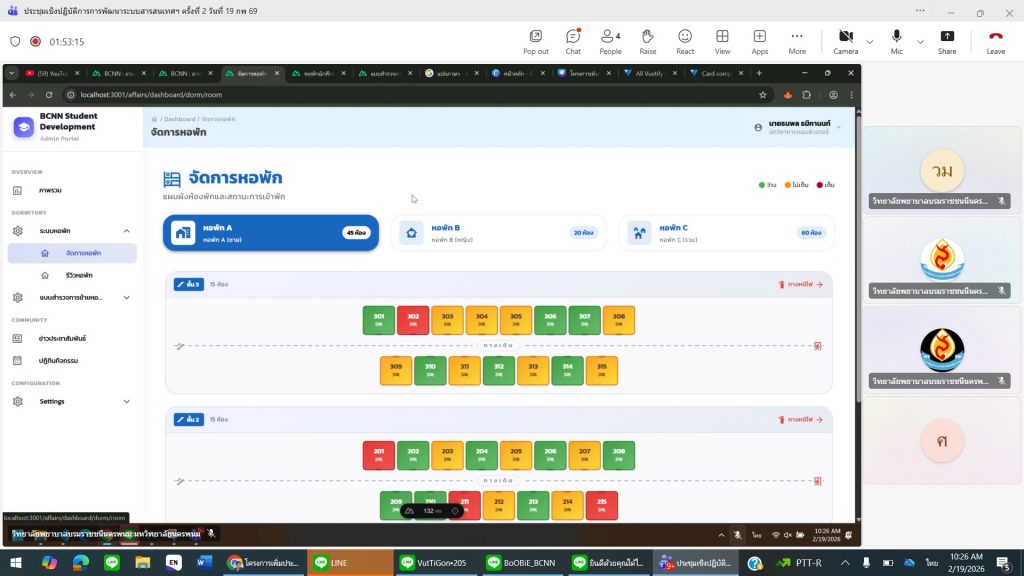Open More actions menu in Teams

797,41
